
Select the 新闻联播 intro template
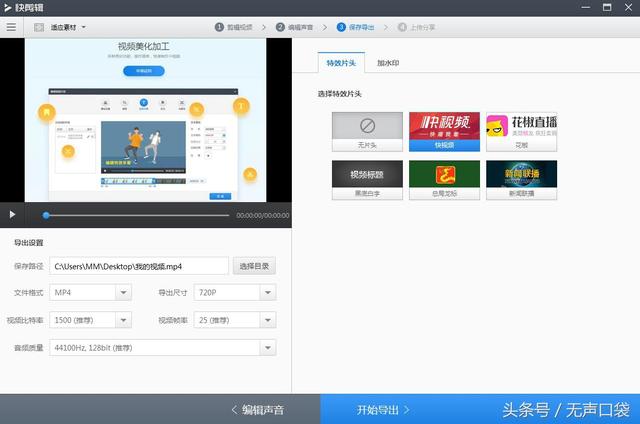[521, 179]
